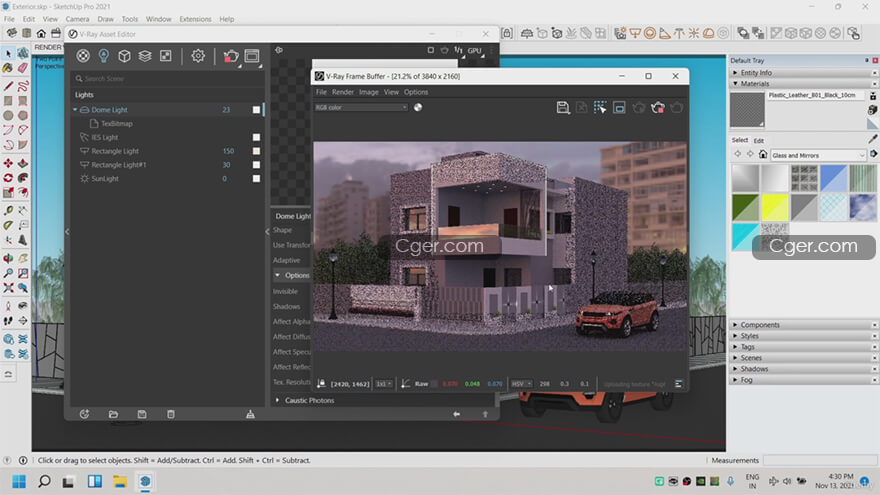Open Glass and Mirrors library dropdown
Image resolution: width=880 pixels, height=495 pixels.
point(818,155)
